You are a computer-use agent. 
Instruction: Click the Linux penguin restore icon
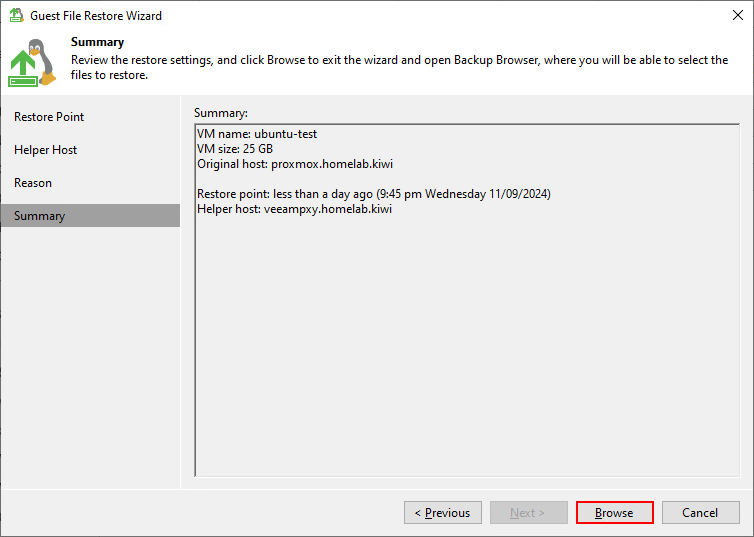(x=32, y=62)
